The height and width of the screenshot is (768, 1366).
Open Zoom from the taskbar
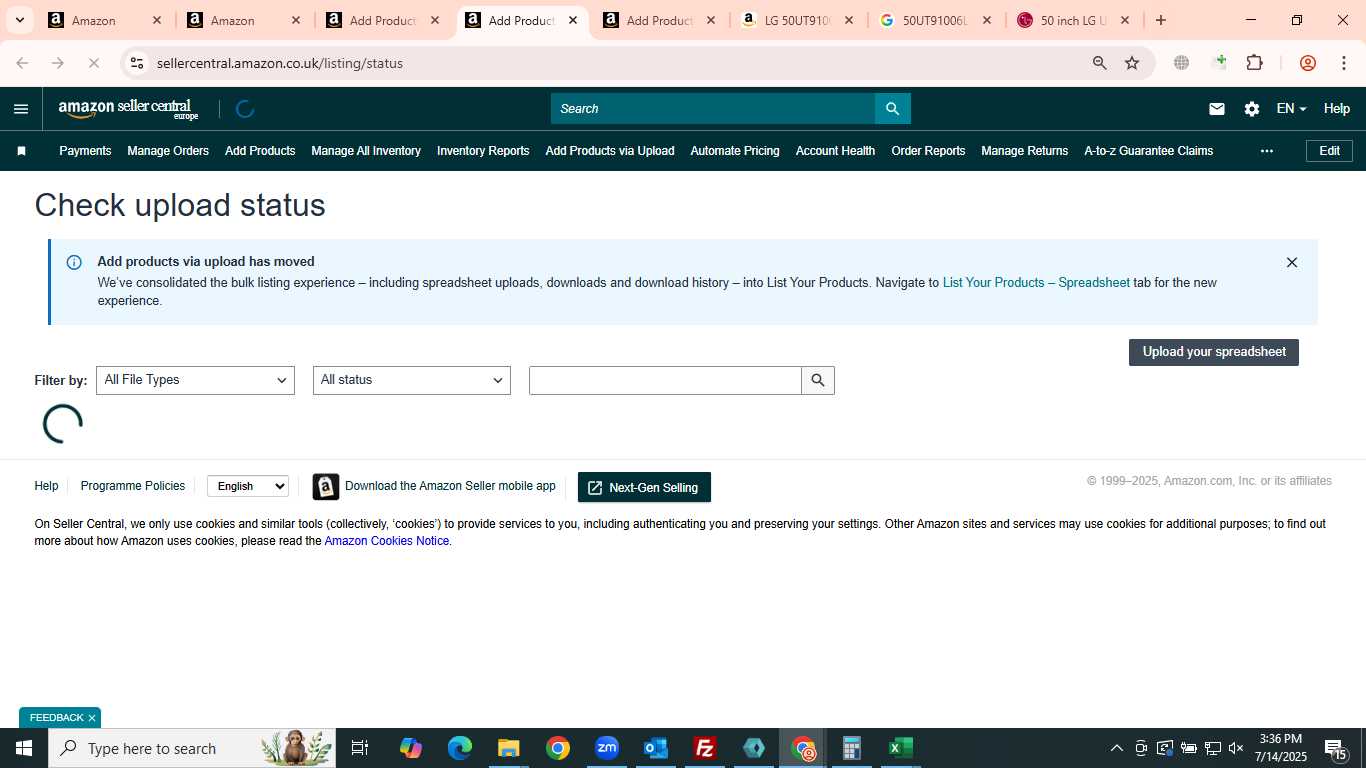click(x=607, y=748)
